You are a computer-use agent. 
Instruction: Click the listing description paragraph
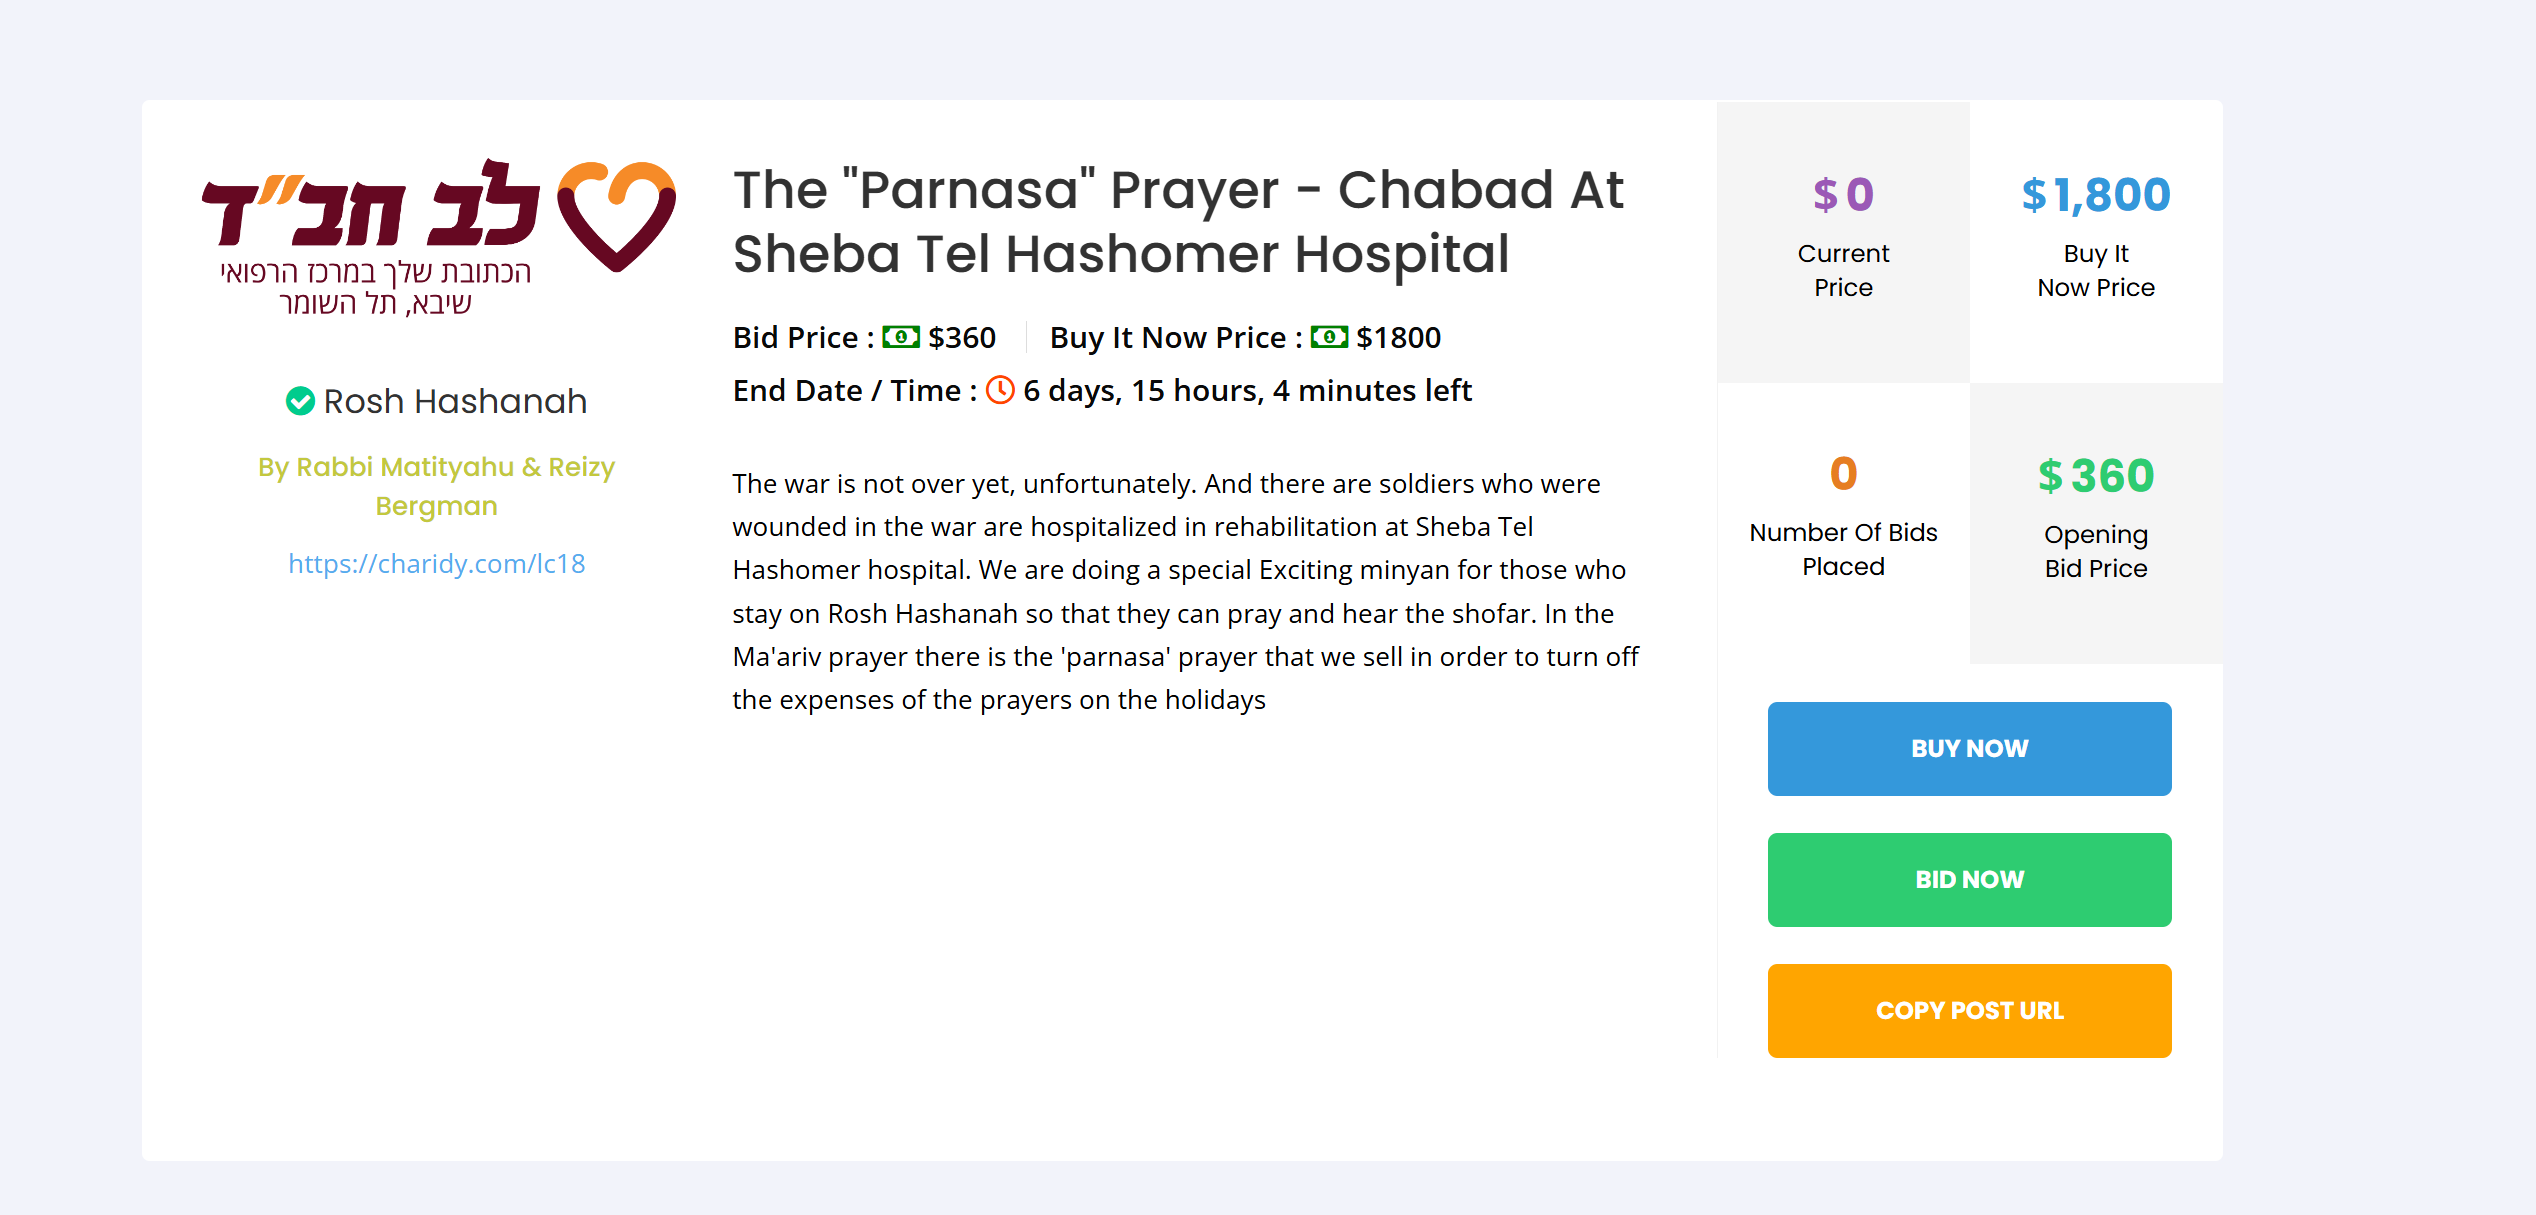point(1185,592)
